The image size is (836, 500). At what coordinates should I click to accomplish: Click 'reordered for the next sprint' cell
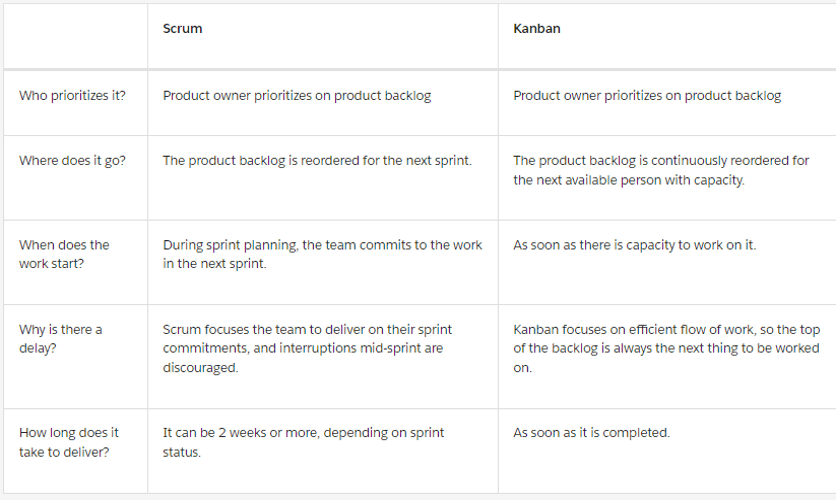click(x=317, y=160)
